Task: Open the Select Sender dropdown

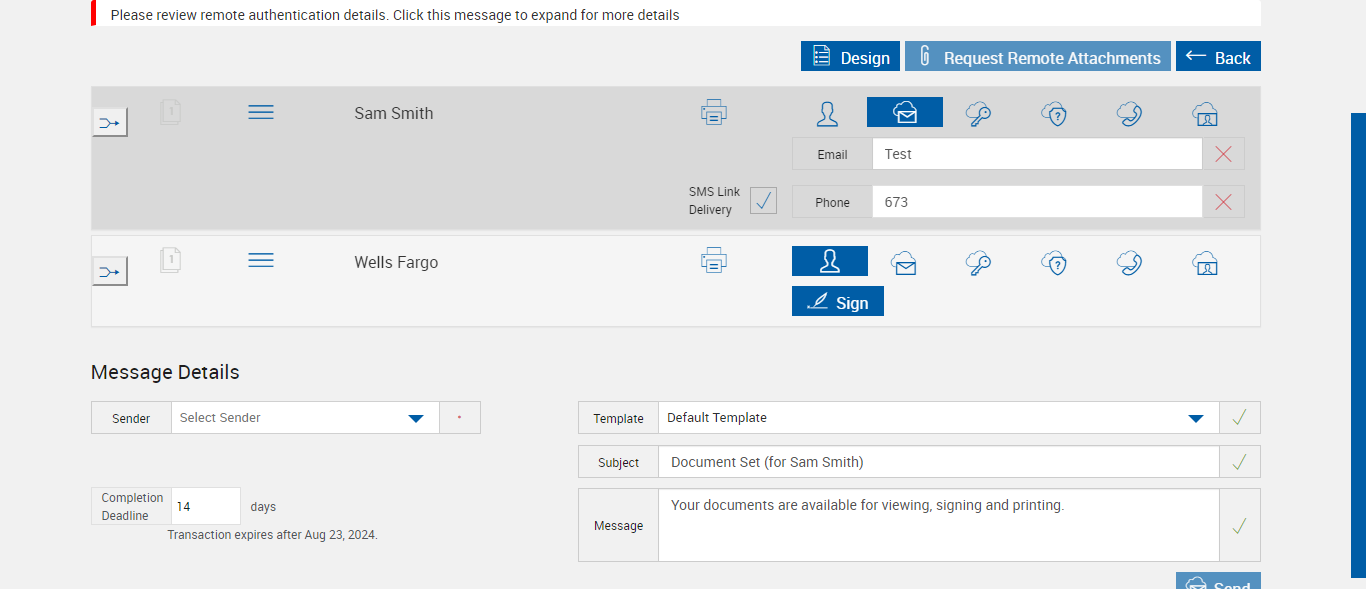Action: coord(305,418)
